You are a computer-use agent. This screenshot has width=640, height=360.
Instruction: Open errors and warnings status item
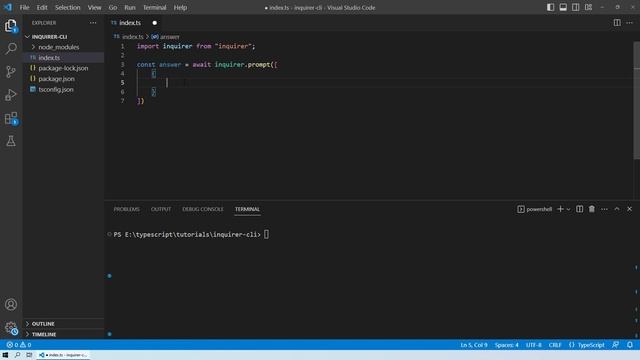[x=19, y=345]
